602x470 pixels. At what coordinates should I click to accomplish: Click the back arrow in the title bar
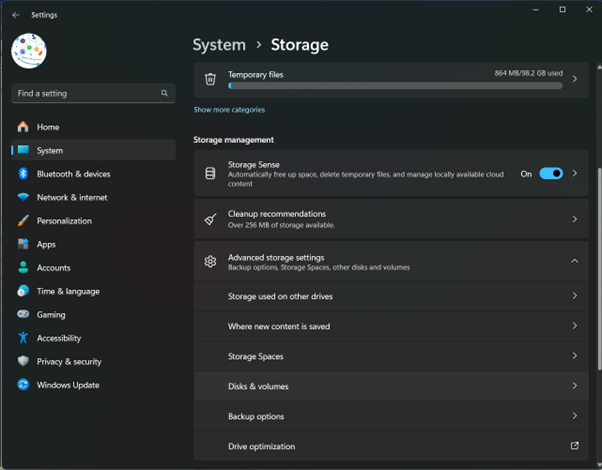click(x=16, y=15)
